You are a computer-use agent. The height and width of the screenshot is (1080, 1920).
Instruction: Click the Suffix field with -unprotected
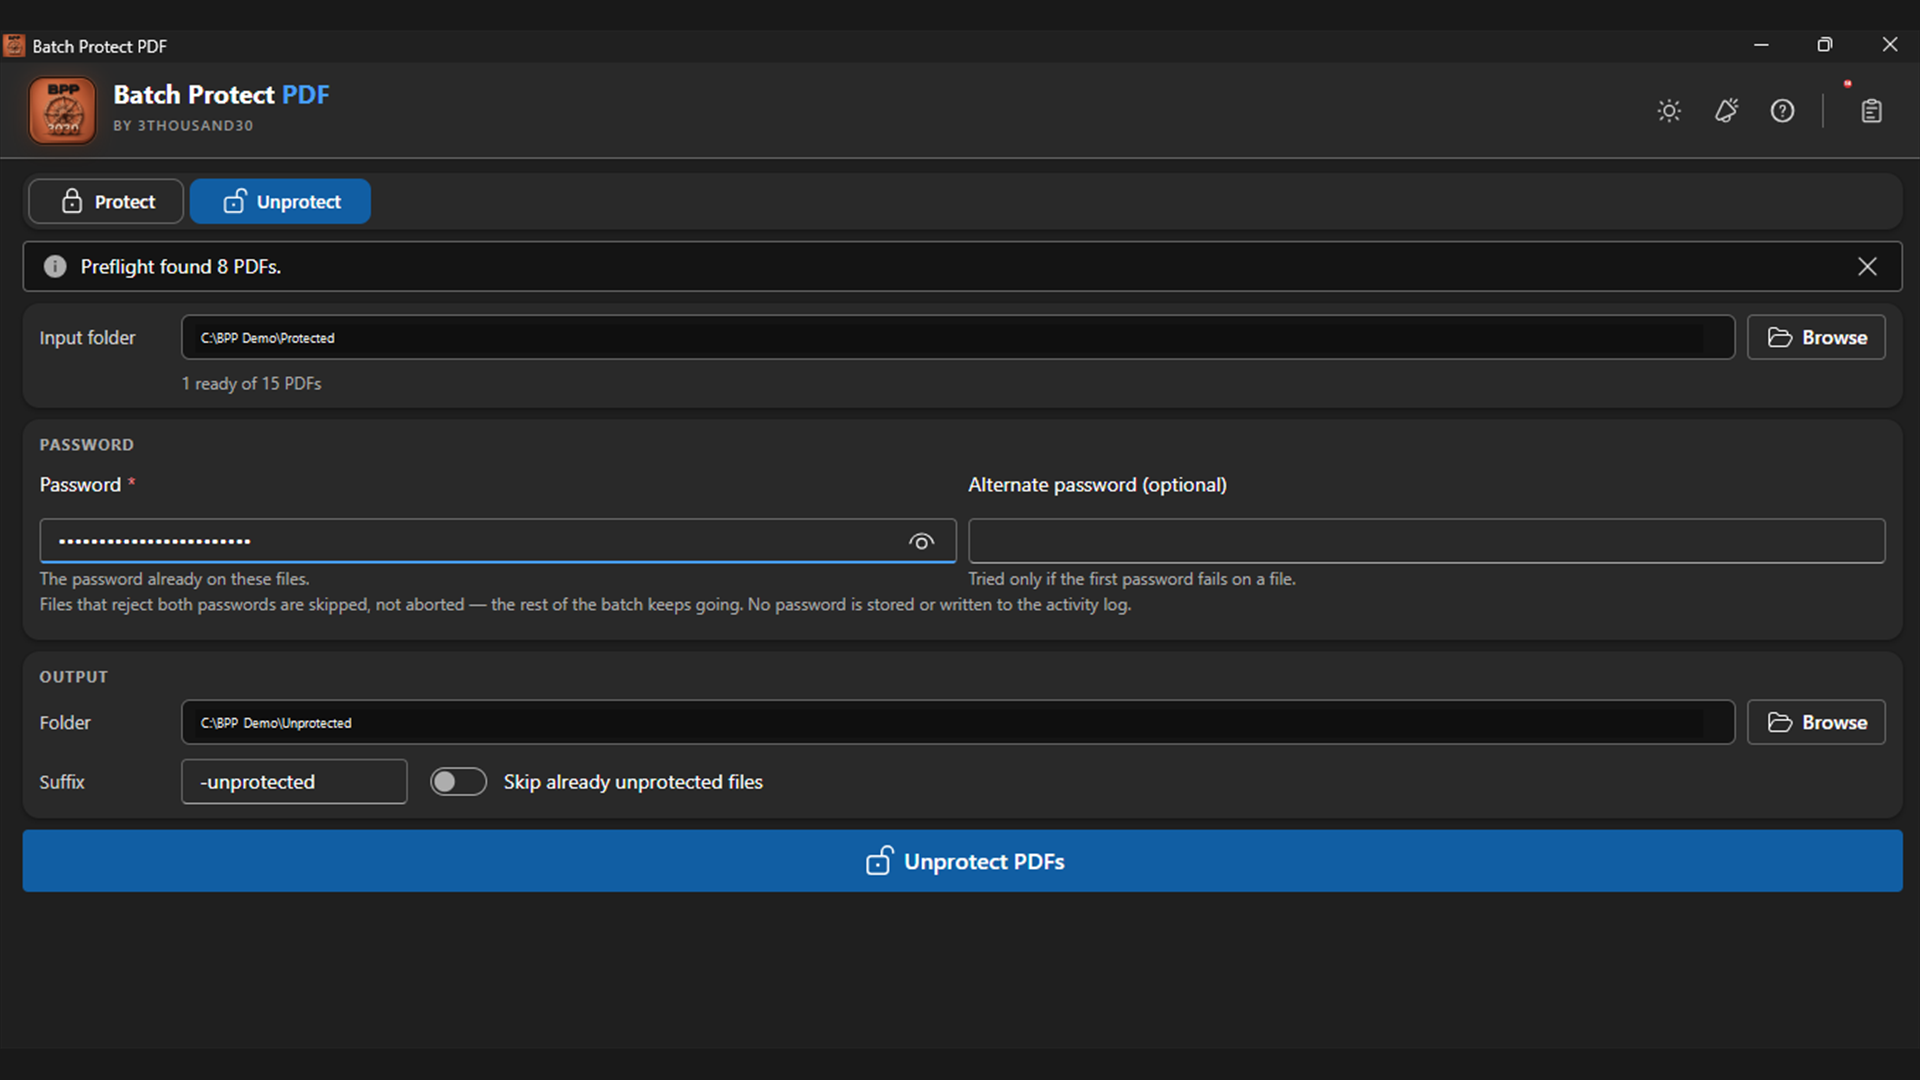point(294,781)
